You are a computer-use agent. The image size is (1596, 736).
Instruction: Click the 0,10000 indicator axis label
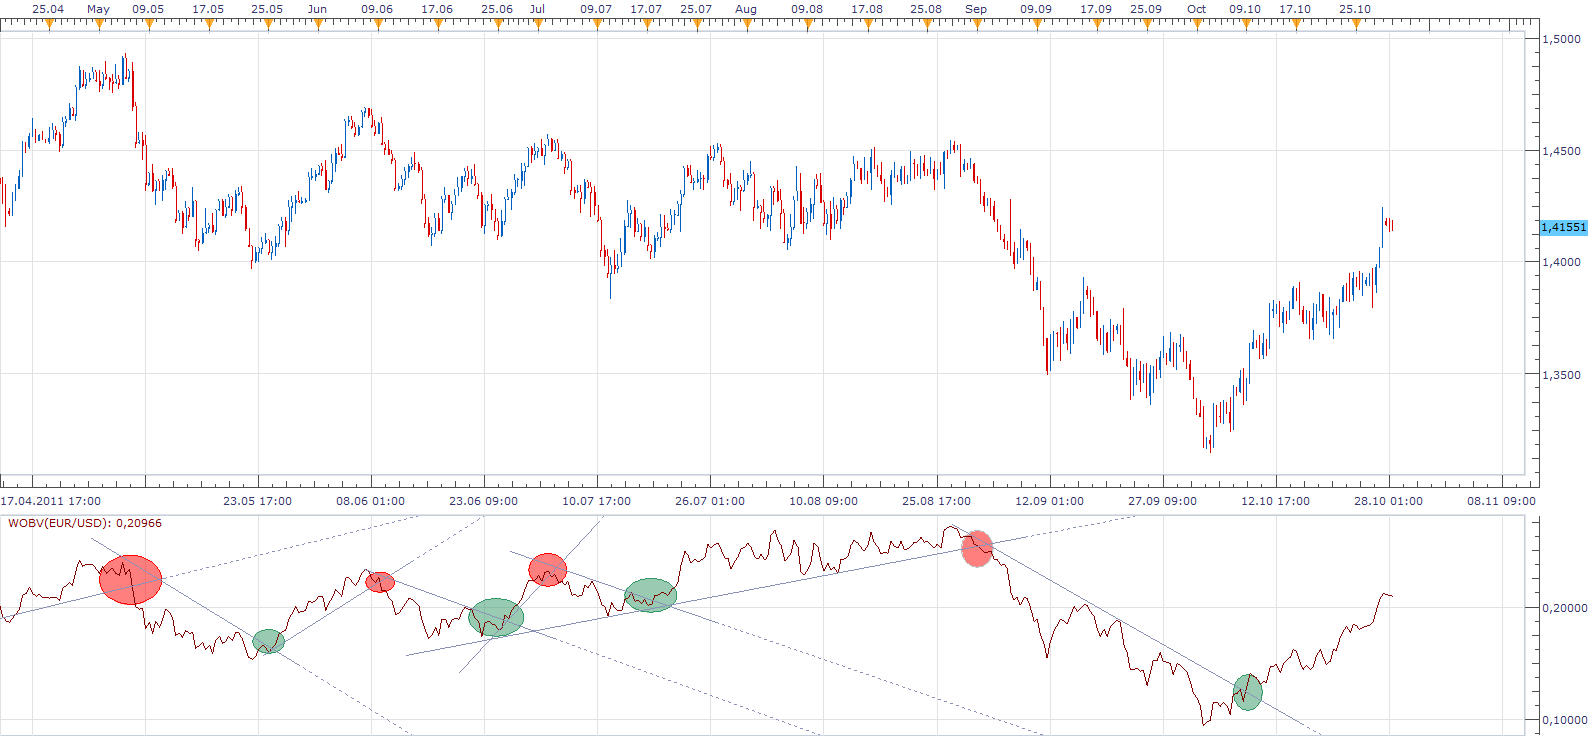tap(1565, 720)
